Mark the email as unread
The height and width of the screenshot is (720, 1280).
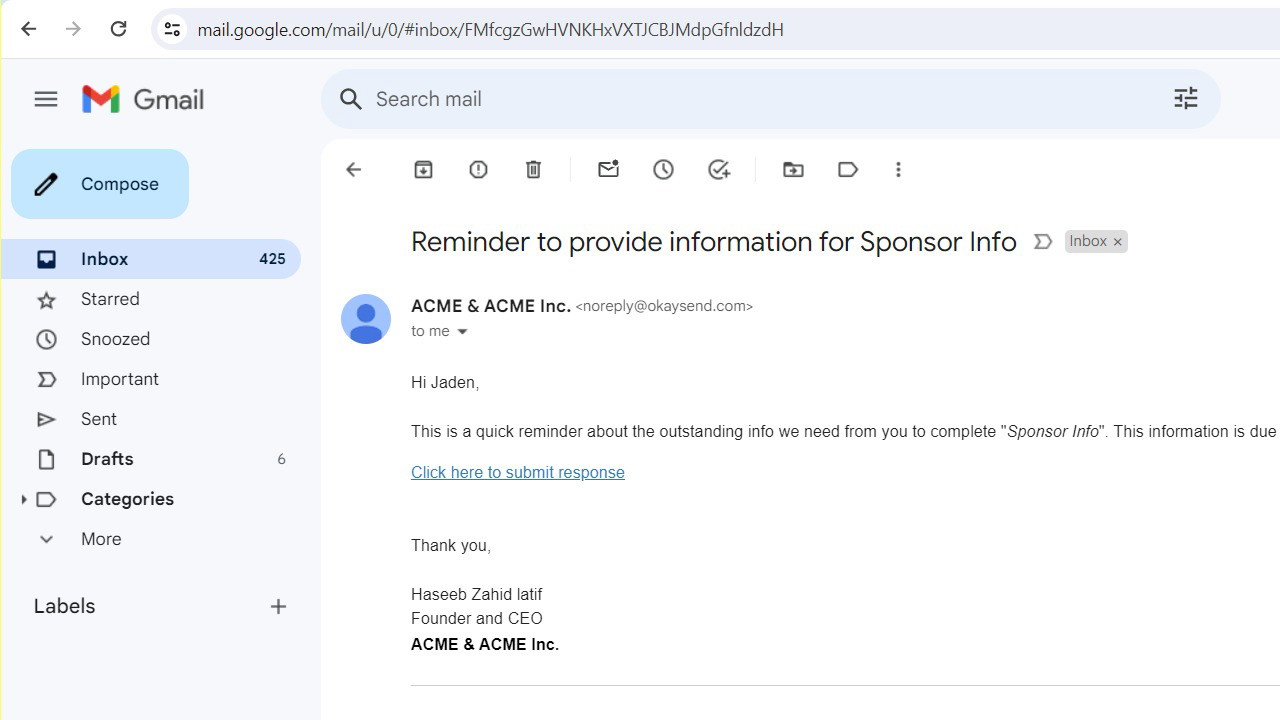608,170
